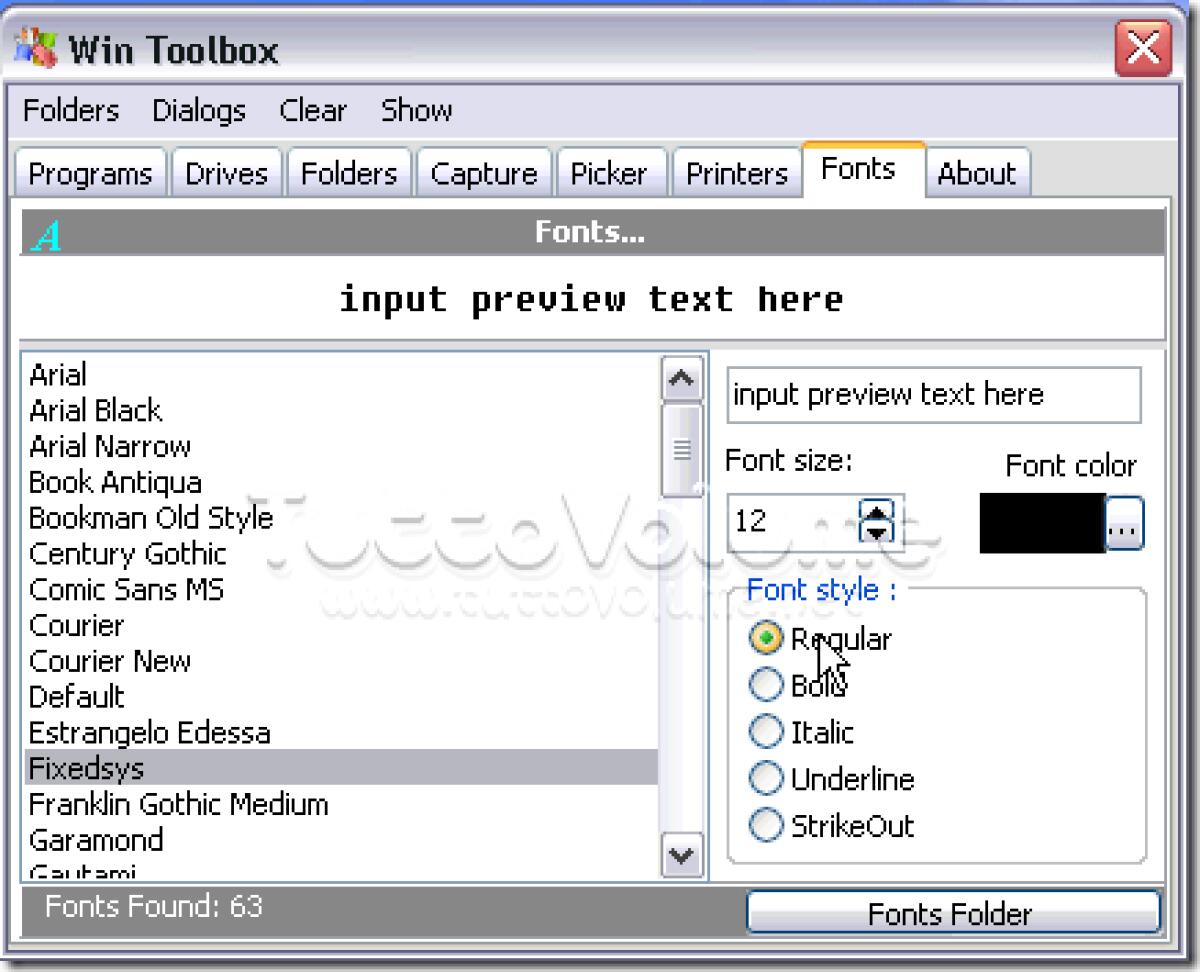The height and width of the screenshot is (972, 1200).
Task: Increase font size with up arrow
Action: [878, 510]
